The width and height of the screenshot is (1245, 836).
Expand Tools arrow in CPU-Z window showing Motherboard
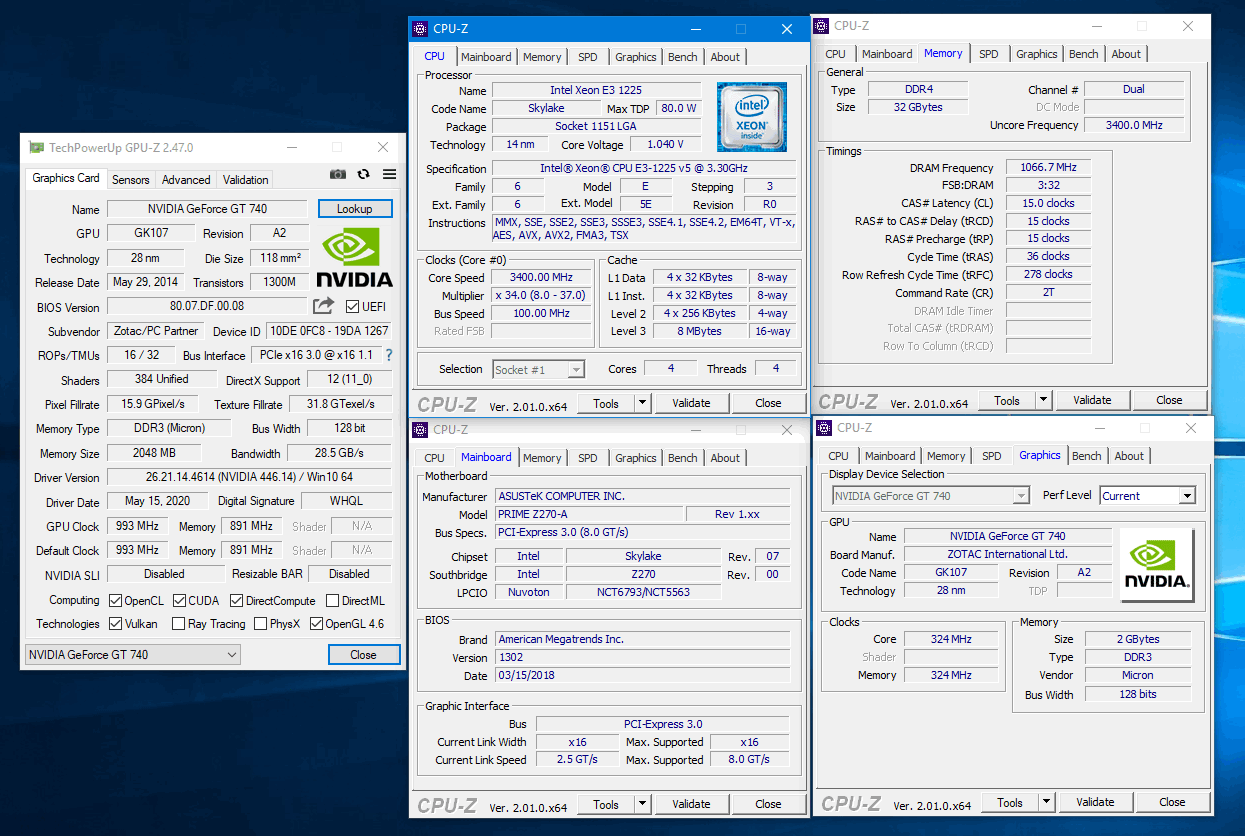pos(642,804)
